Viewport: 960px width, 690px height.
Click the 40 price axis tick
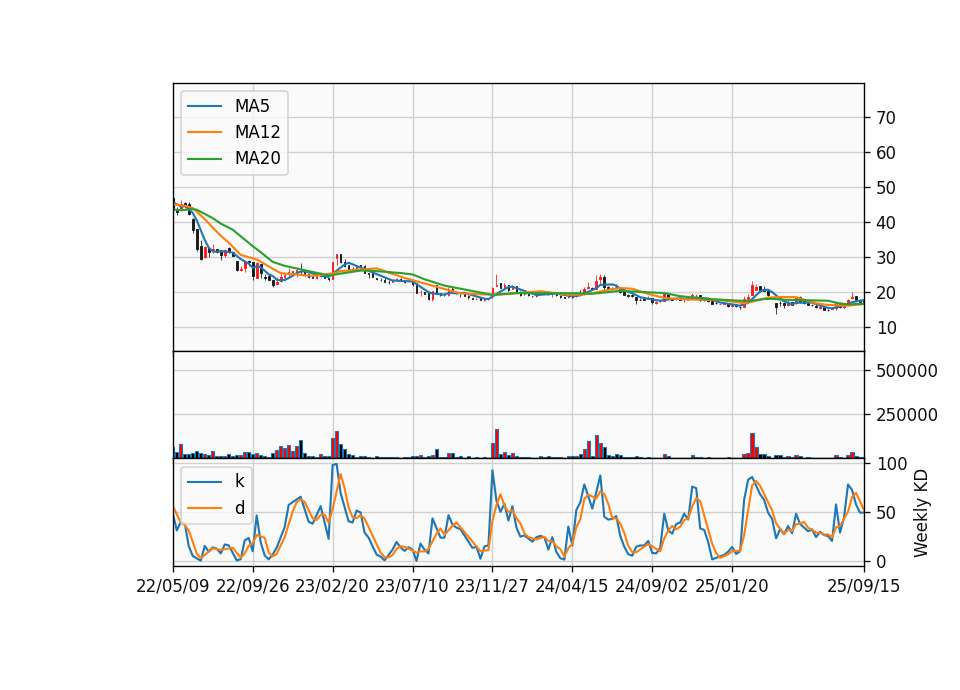pyautogui.click(x=886, y=223)
